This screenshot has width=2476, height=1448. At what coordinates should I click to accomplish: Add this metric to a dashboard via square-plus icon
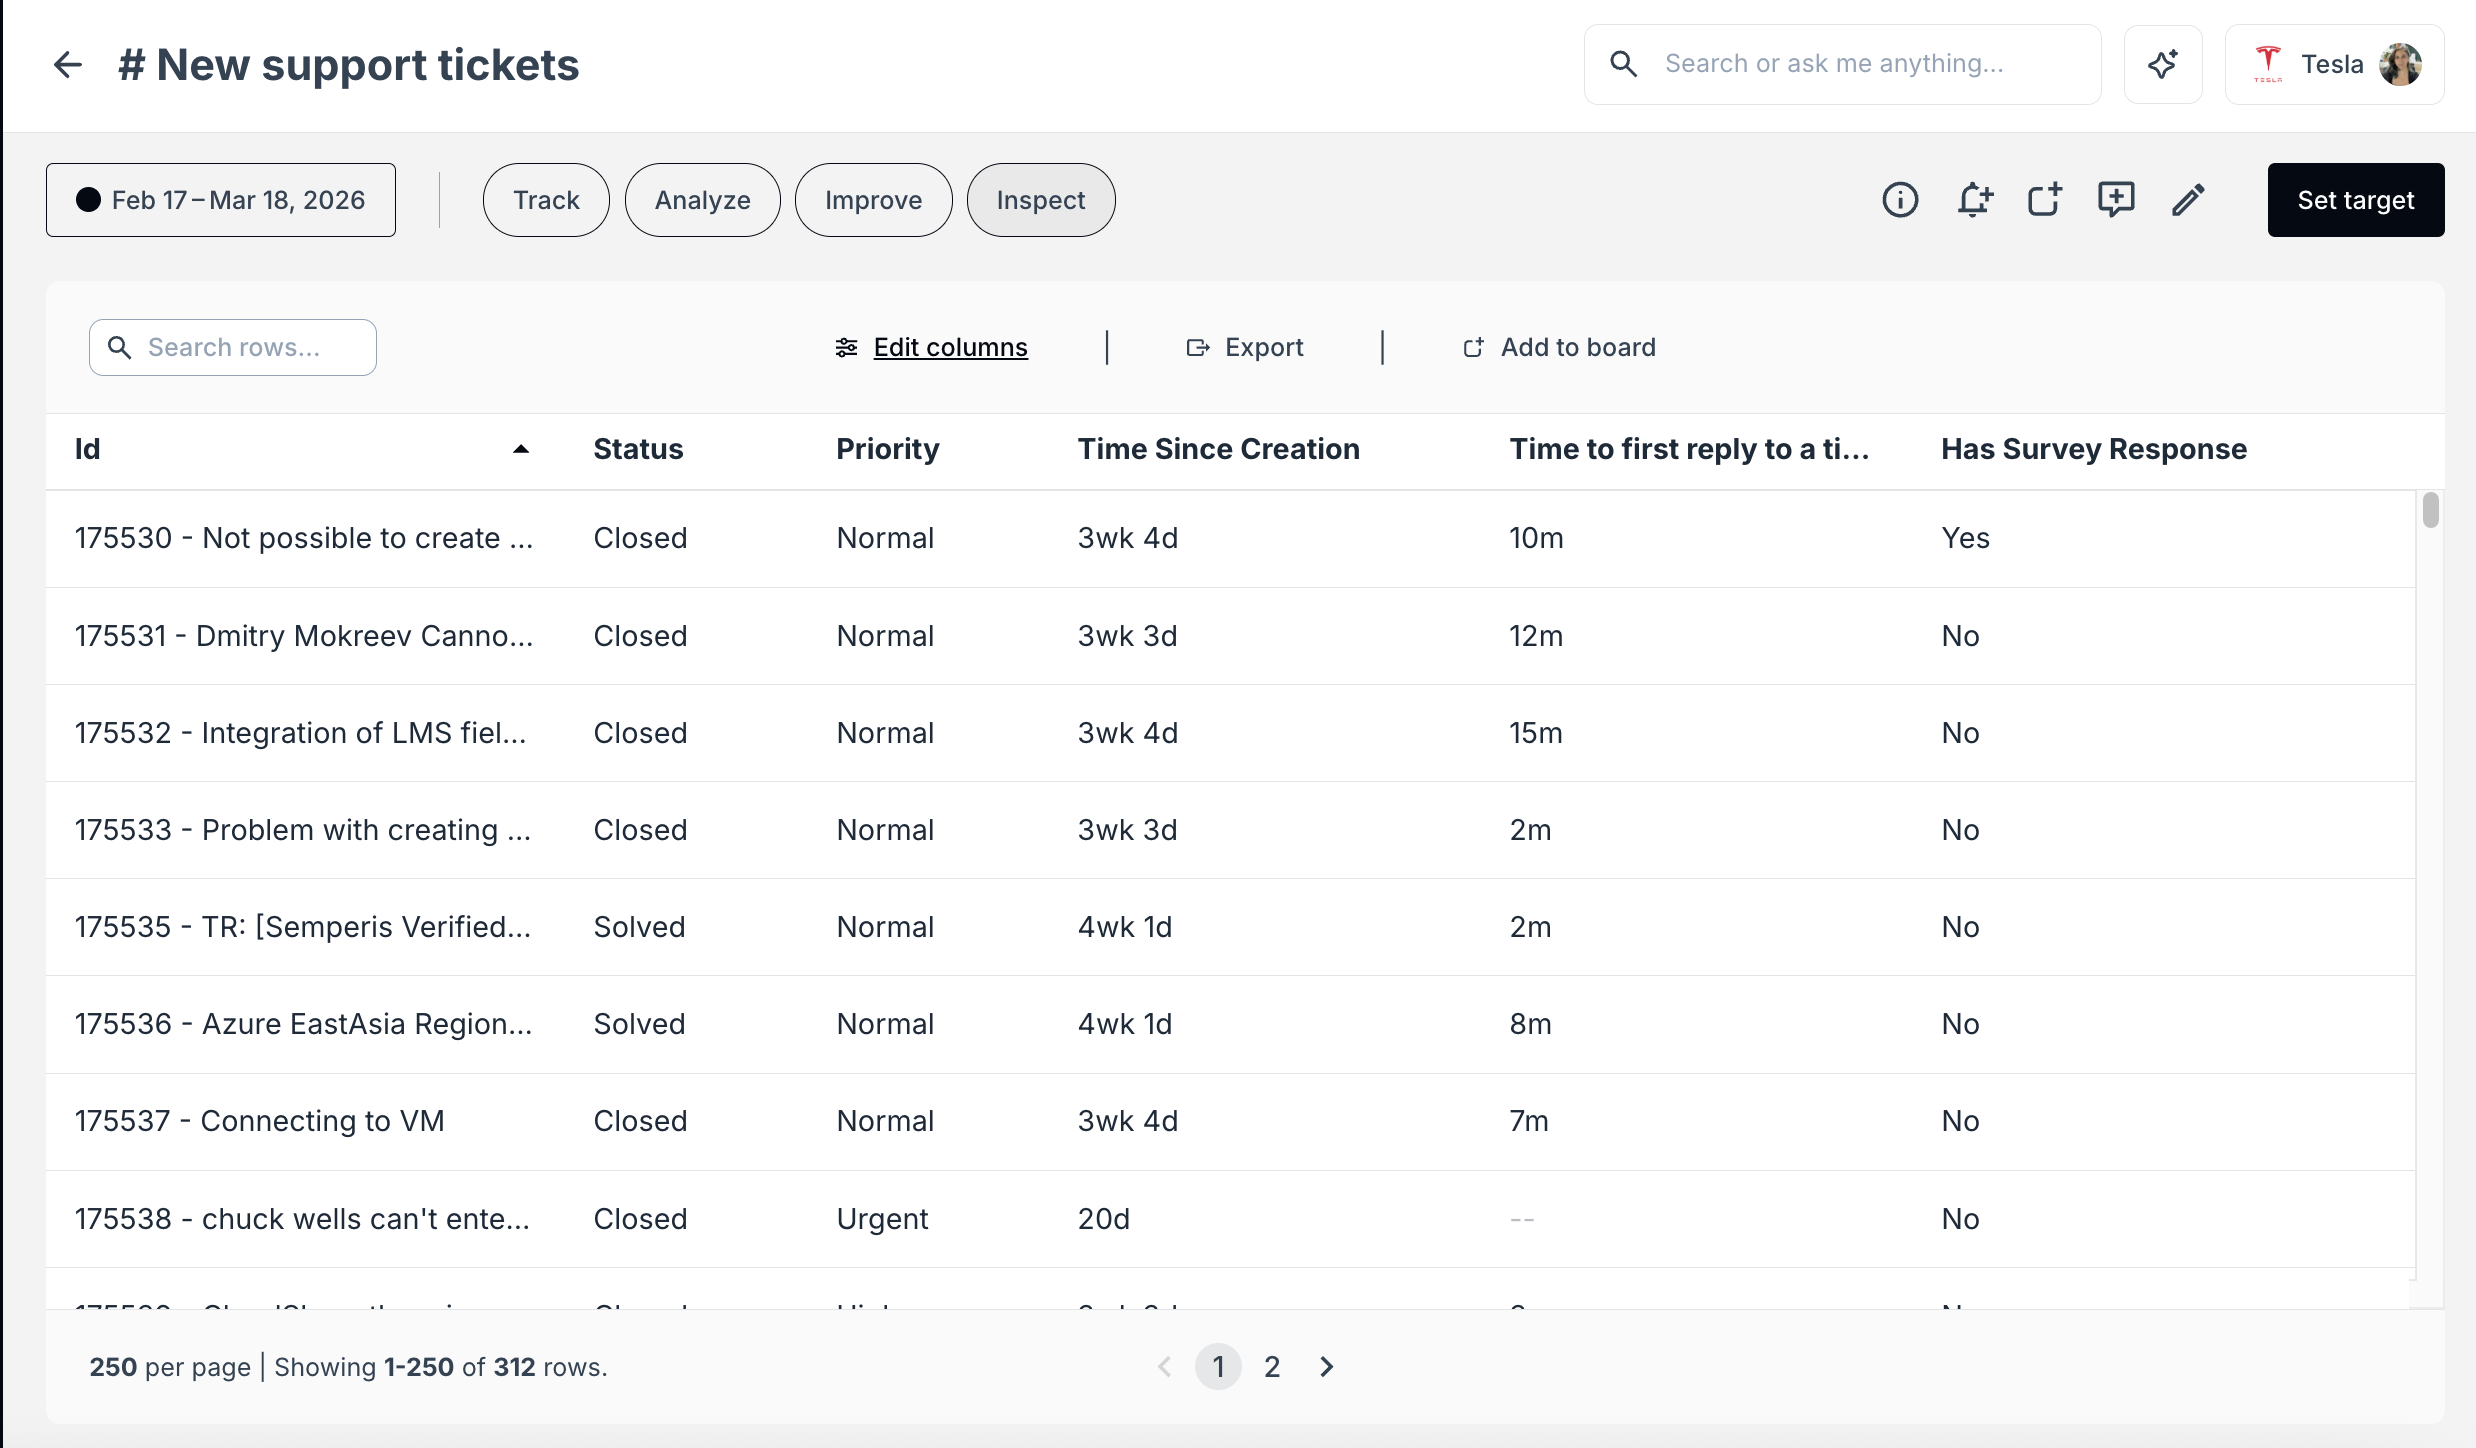click(x=2044, y=200)
